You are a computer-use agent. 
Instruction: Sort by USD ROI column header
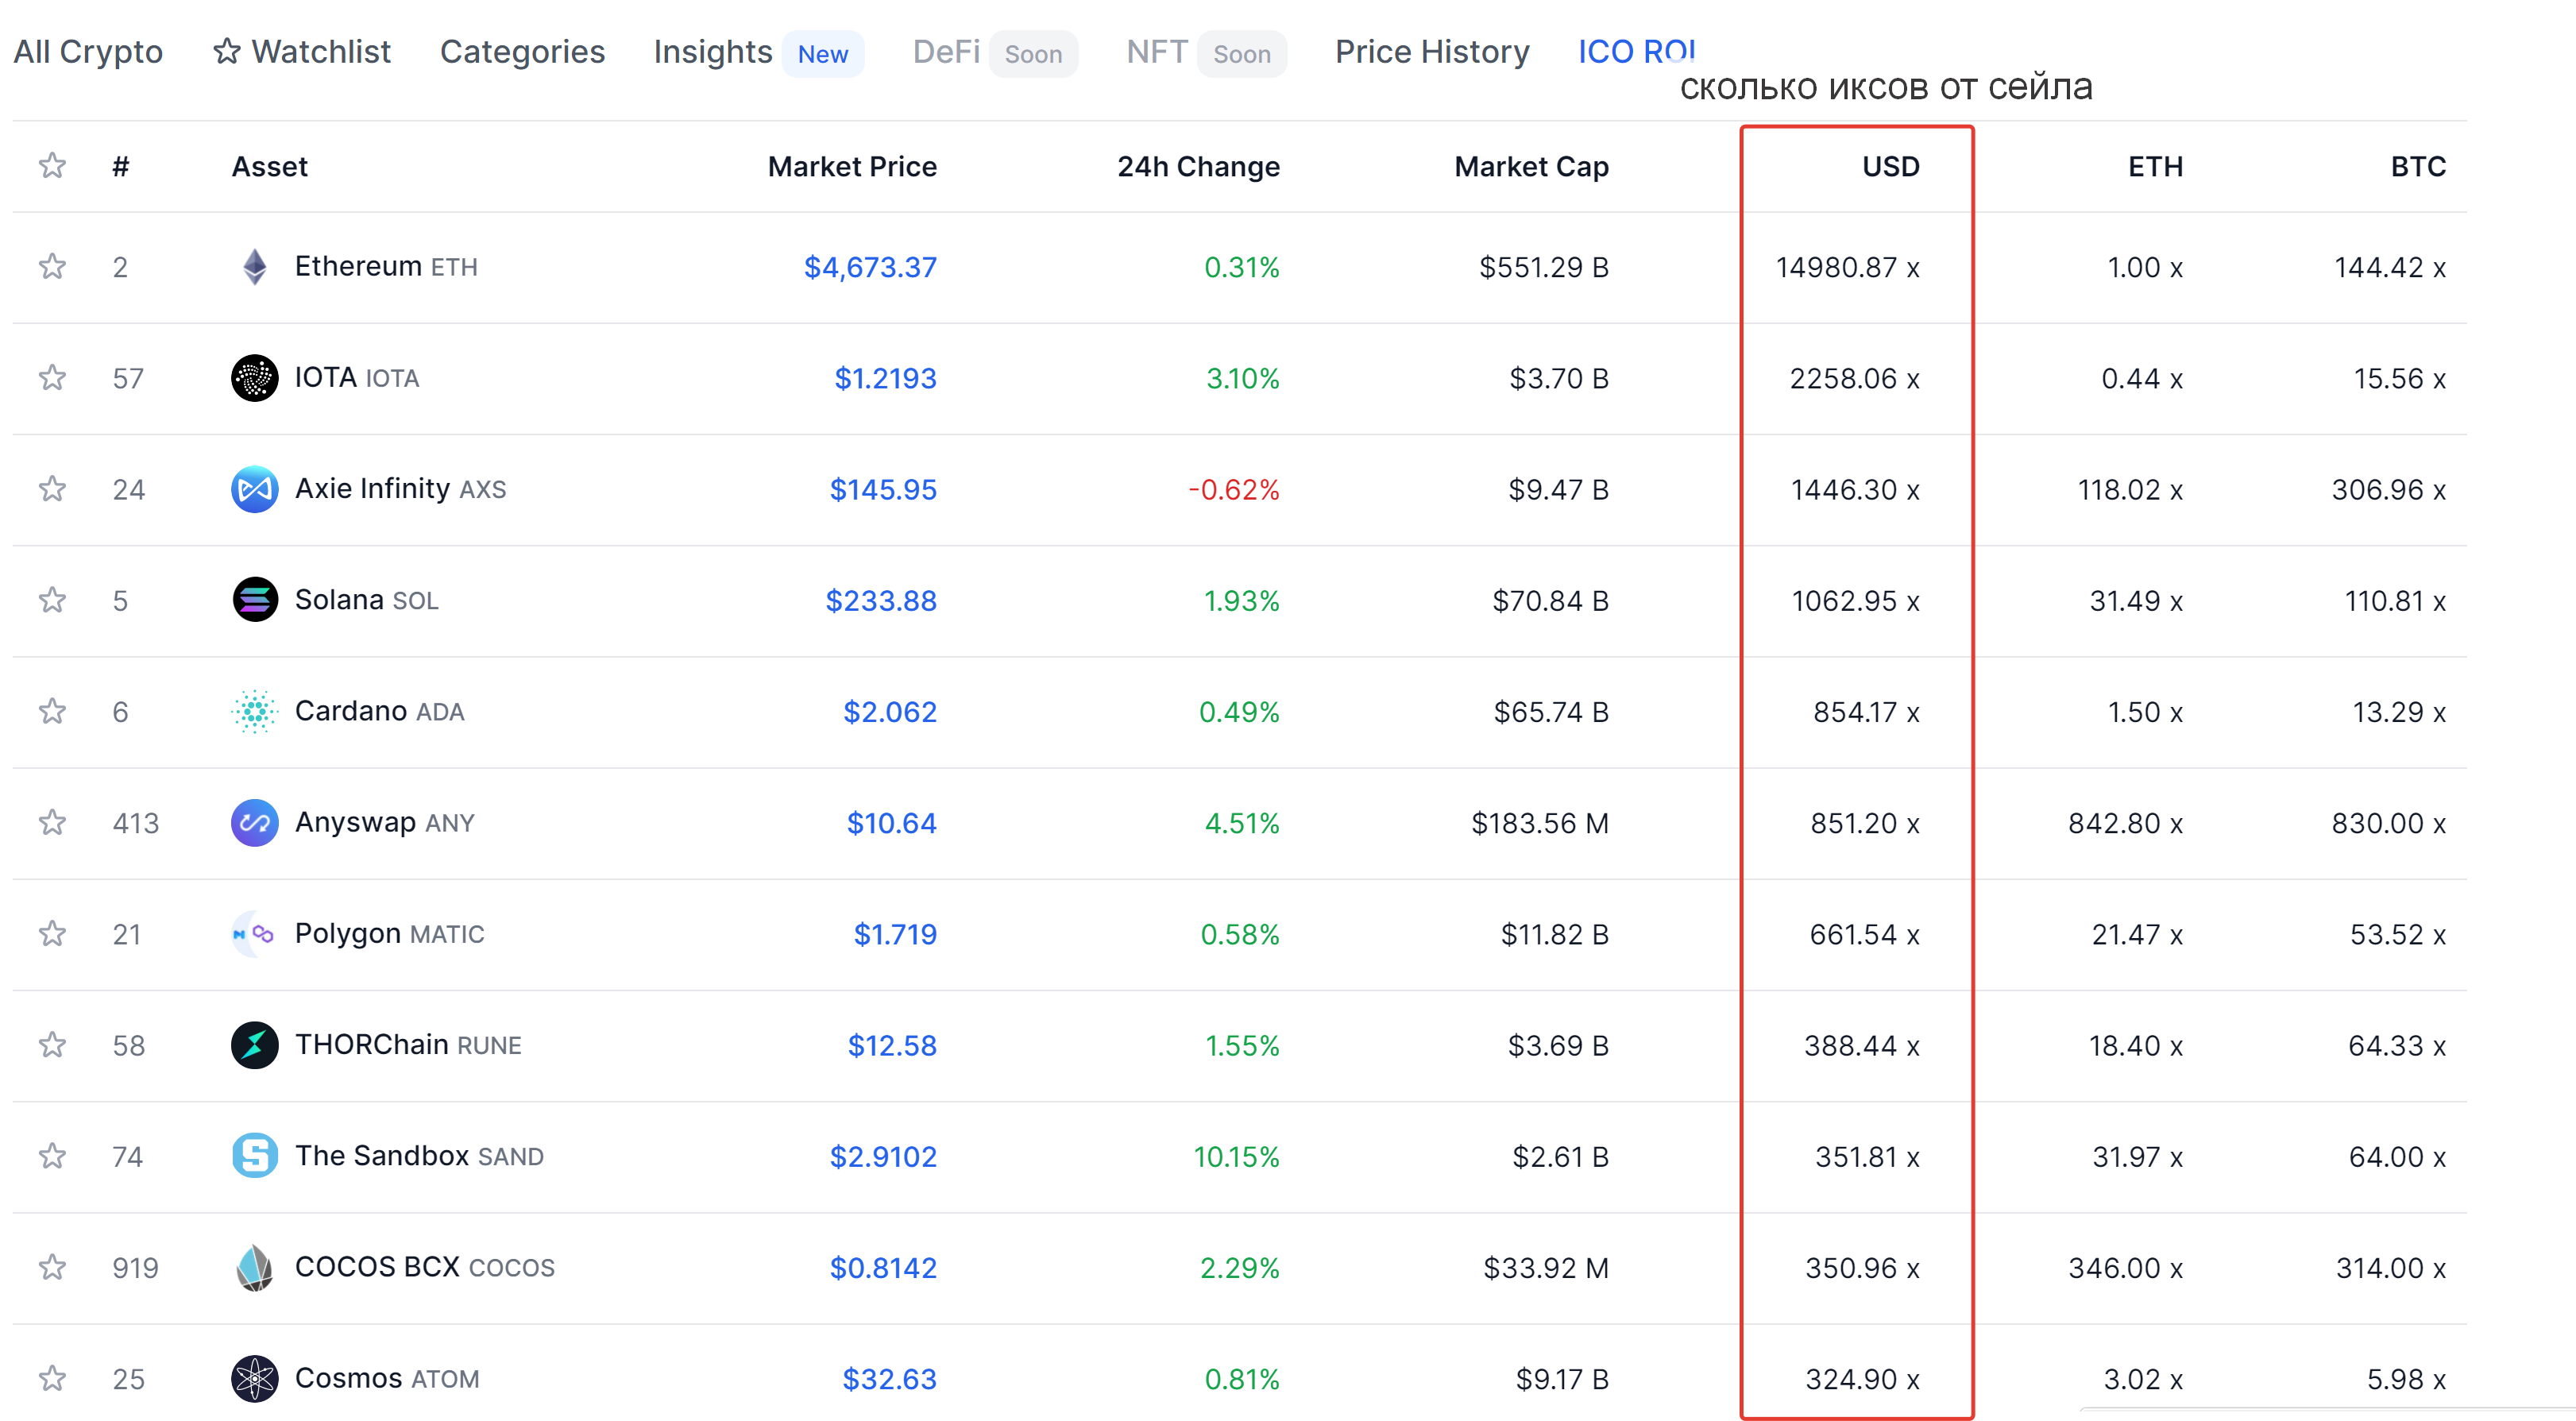(x=1890, y=166)
